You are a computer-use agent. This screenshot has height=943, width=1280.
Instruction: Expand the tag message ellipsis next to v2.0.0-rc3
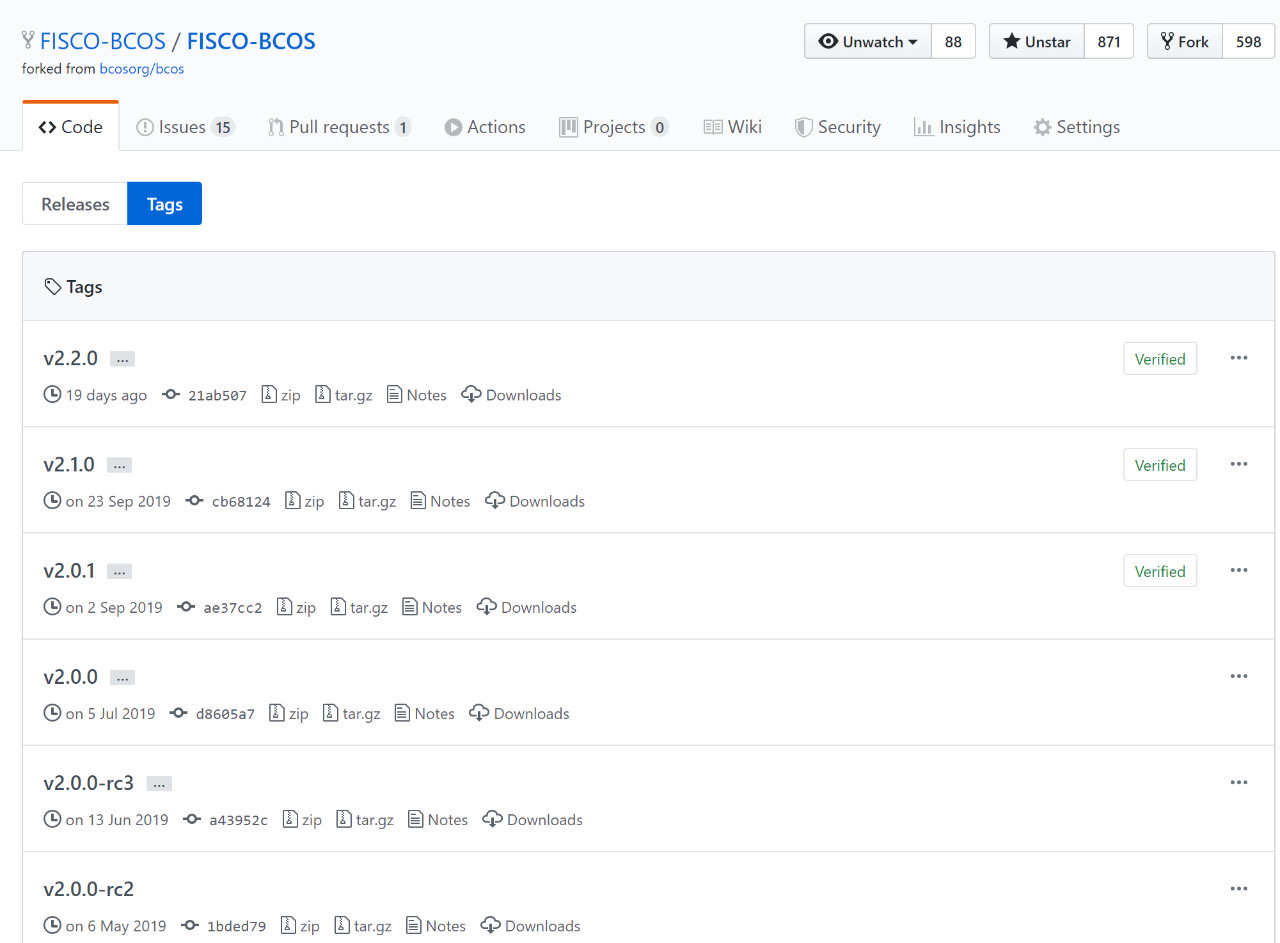[x=159, y=784]
